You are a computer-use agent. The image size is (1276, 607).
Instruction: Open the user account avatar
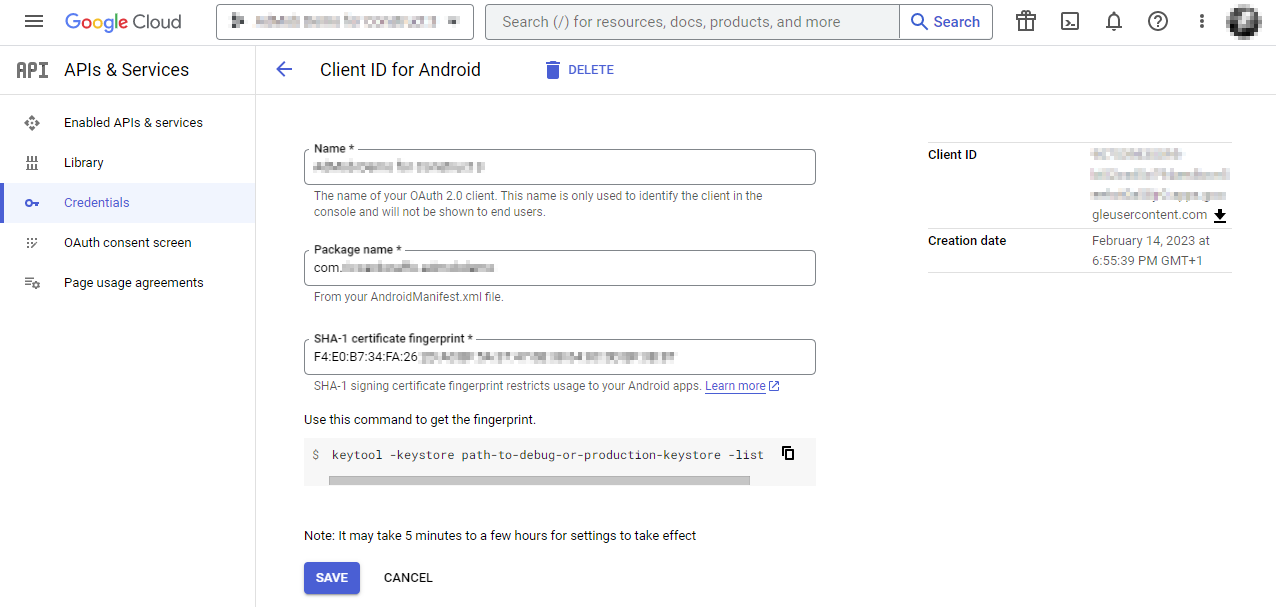tap(1244, 22)
